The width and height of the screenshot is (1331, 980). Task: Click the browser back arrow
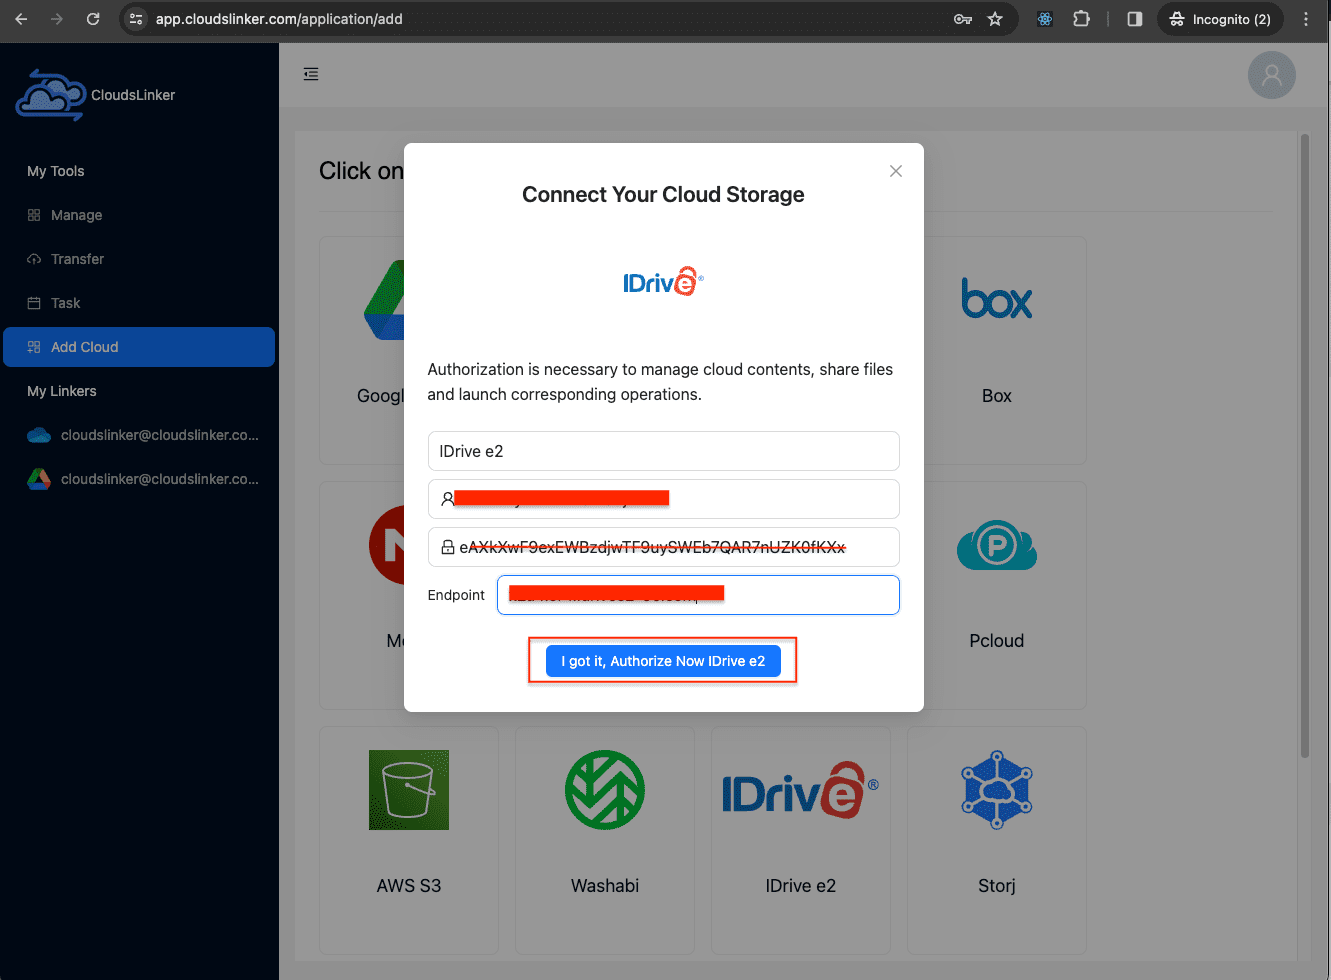[x=21, y=19]
